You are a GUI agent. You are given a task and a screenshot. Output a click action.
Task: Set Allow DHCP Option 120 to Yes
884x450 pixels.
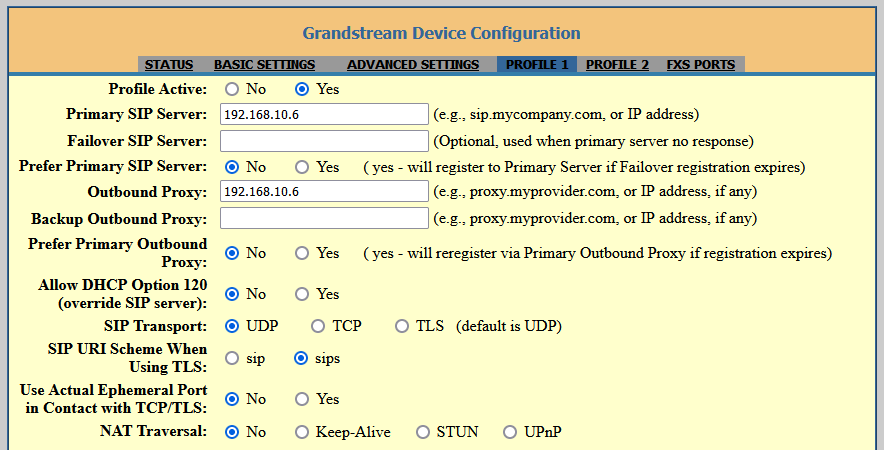pyautogui.click(x=302, y=294)
